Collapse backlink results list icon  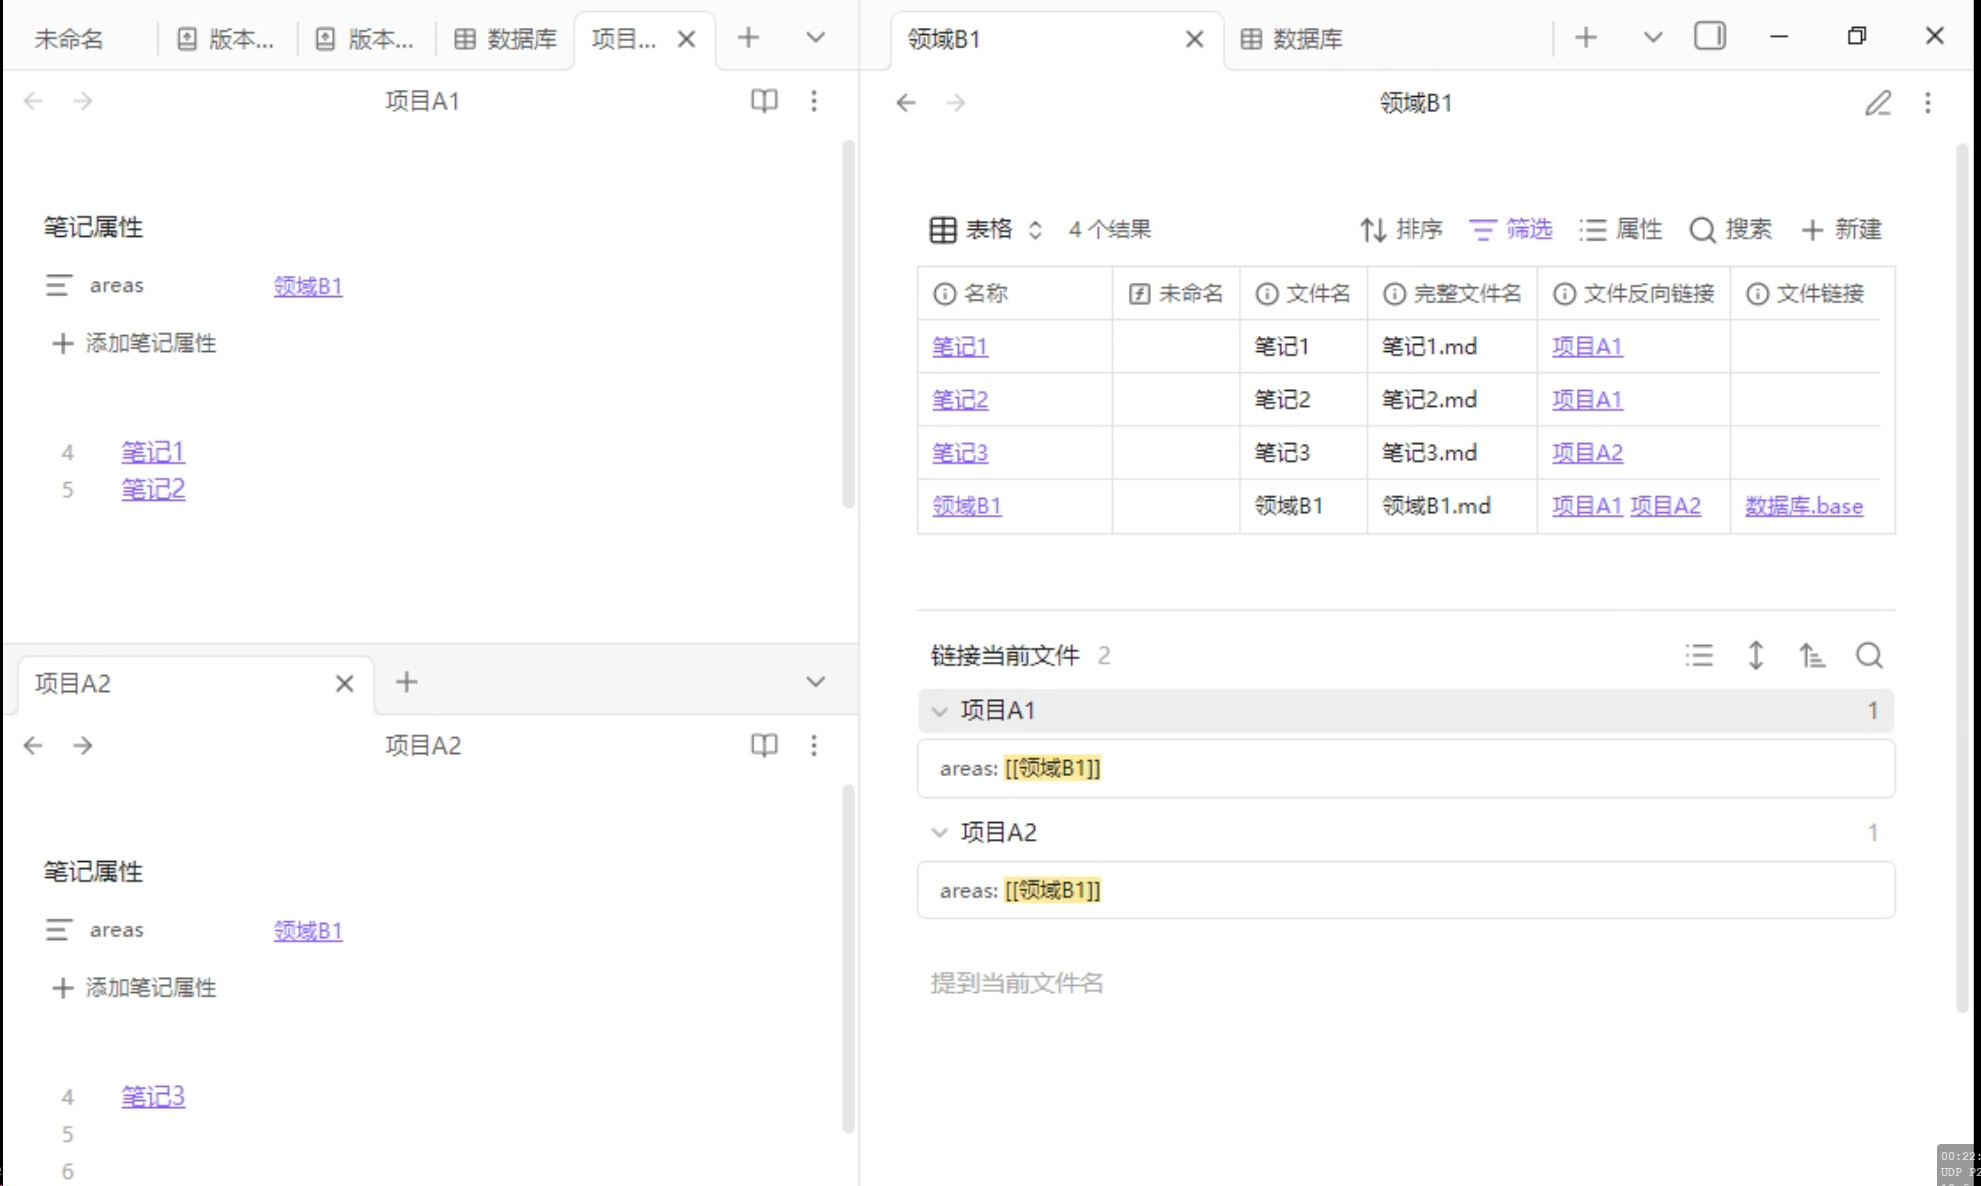[x=1699, y=656]
